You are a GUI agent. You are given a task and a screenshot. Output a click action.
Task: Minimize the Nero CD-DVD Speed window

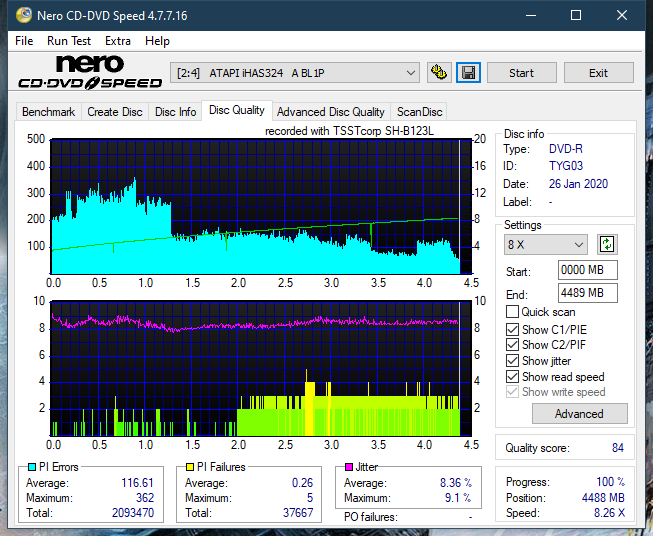(x=531, y=15)
